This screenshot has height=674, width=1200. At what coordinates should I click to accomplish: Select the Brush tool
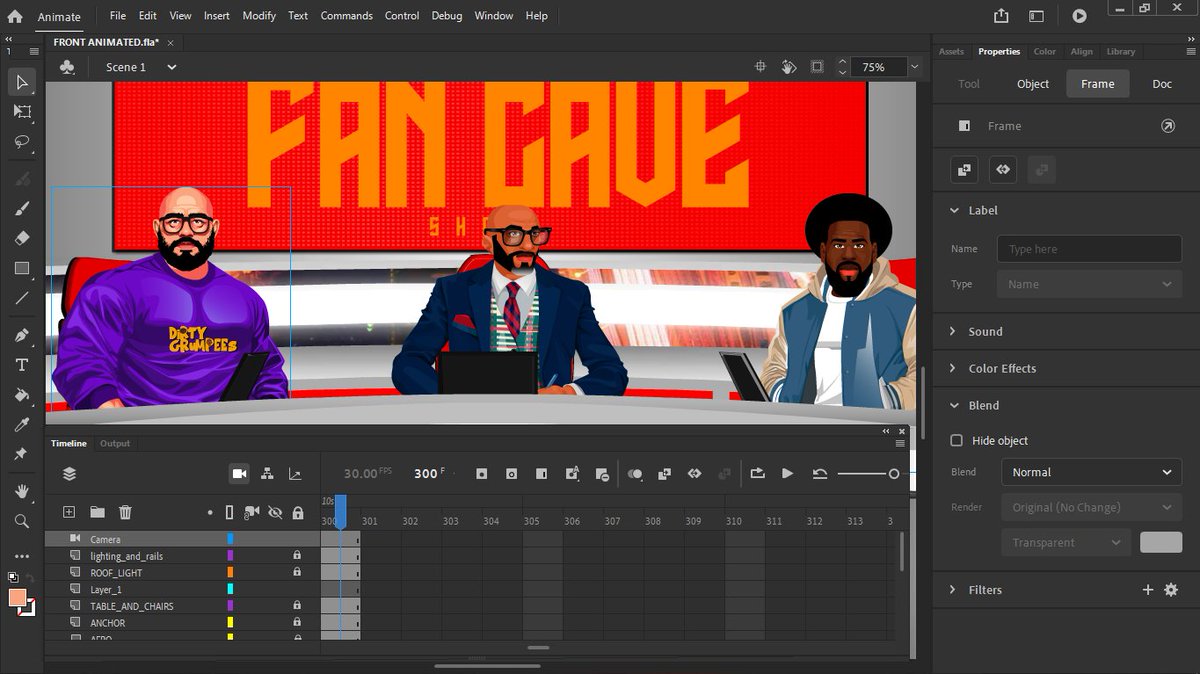(22, 208)
